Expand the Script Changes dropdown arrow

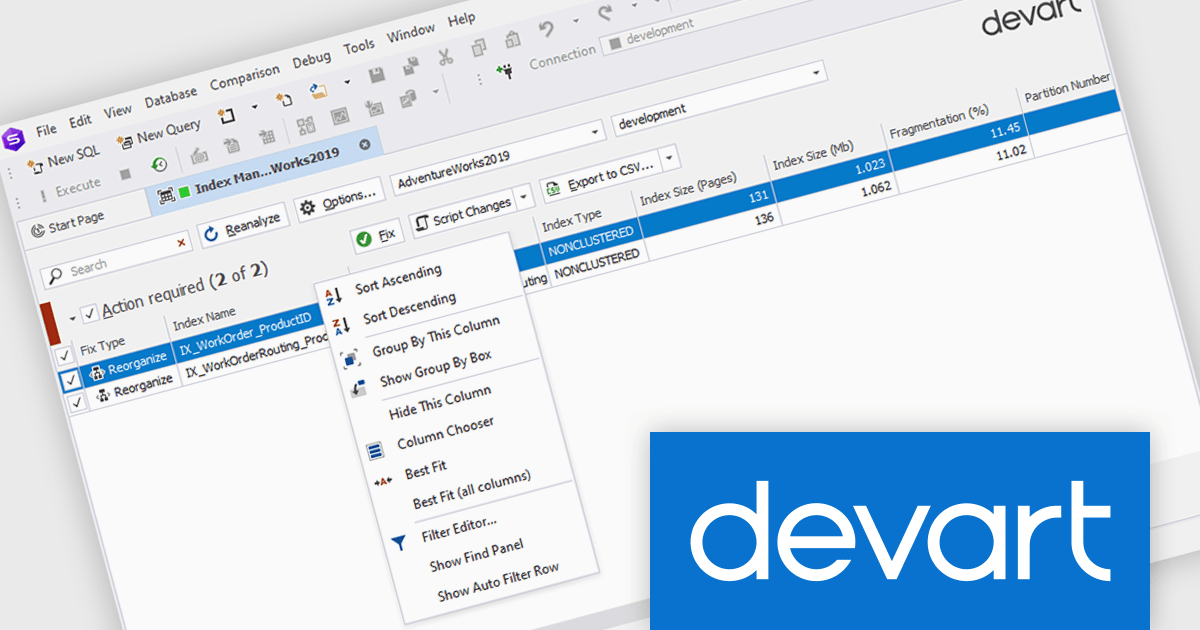tap(522, 197)
